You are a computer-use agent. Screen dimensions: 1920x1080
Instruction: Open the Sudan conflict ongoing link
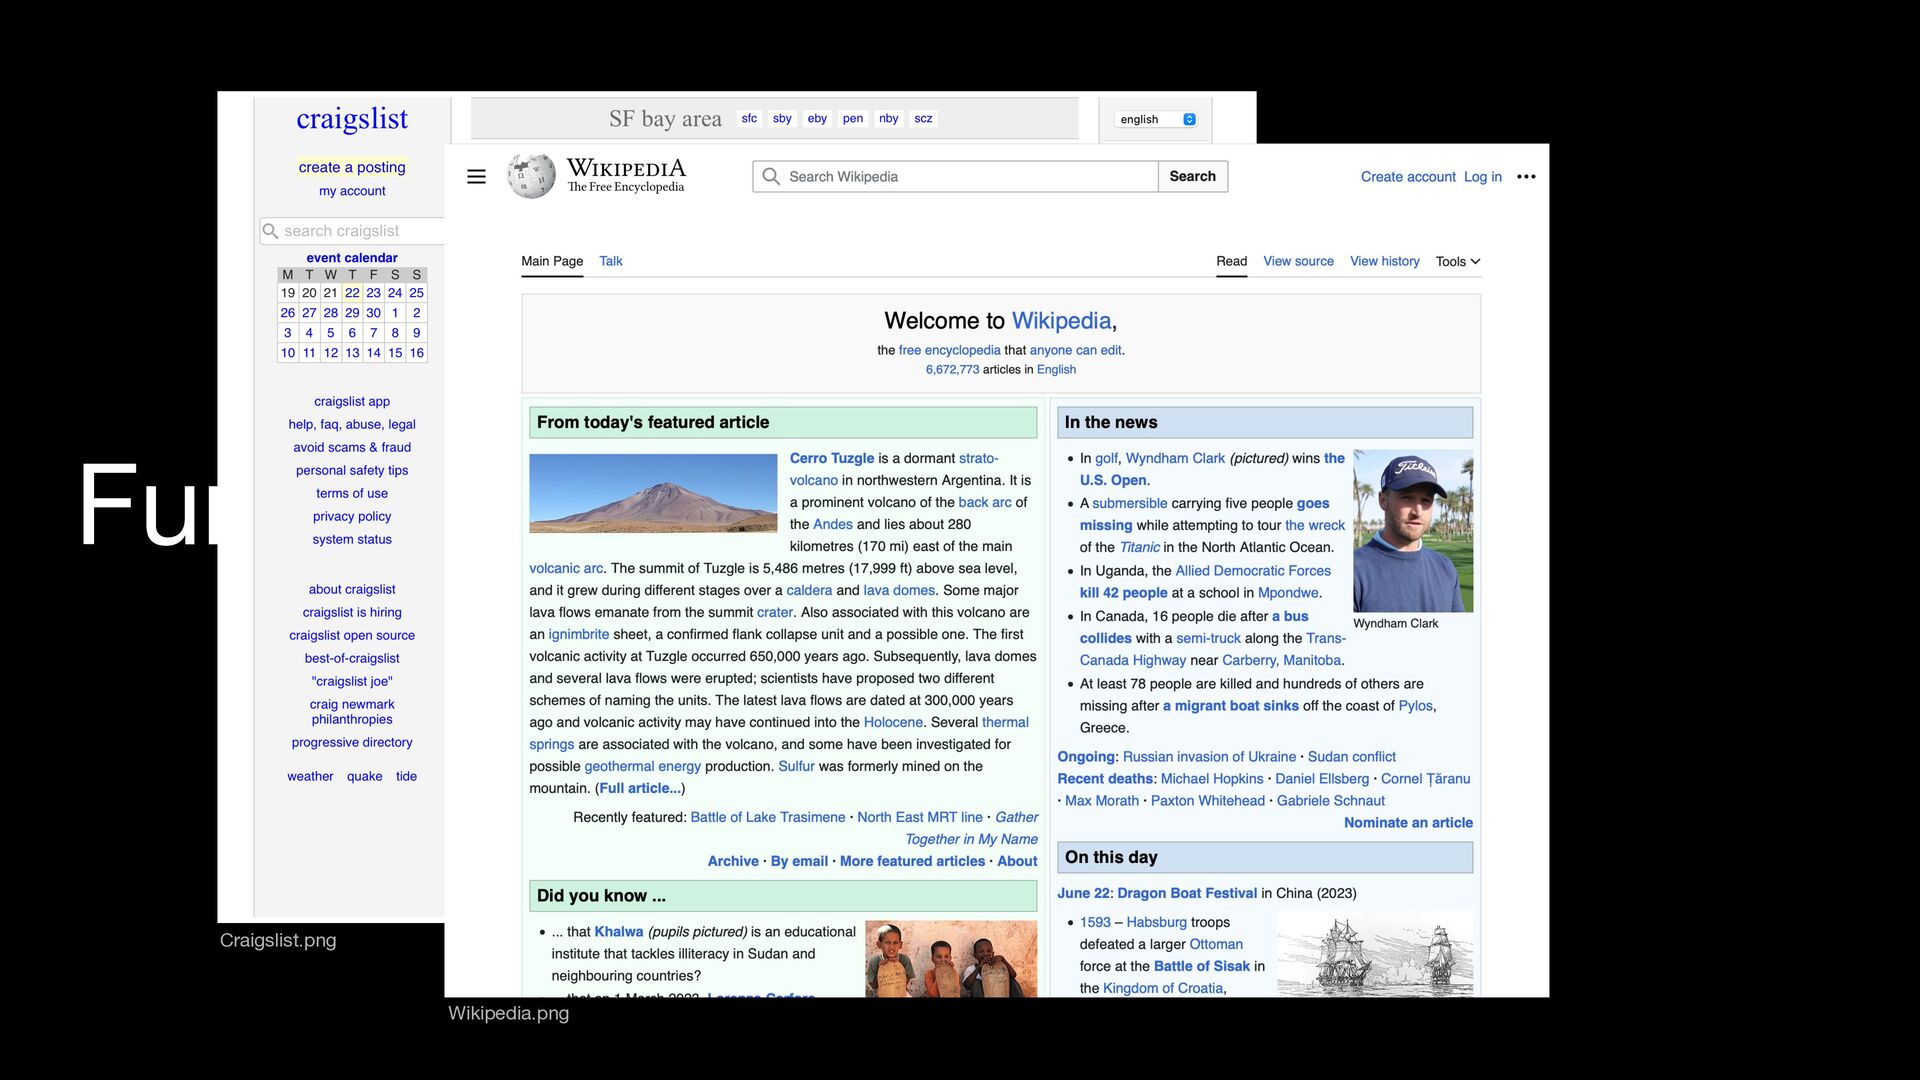[1352, 757]
